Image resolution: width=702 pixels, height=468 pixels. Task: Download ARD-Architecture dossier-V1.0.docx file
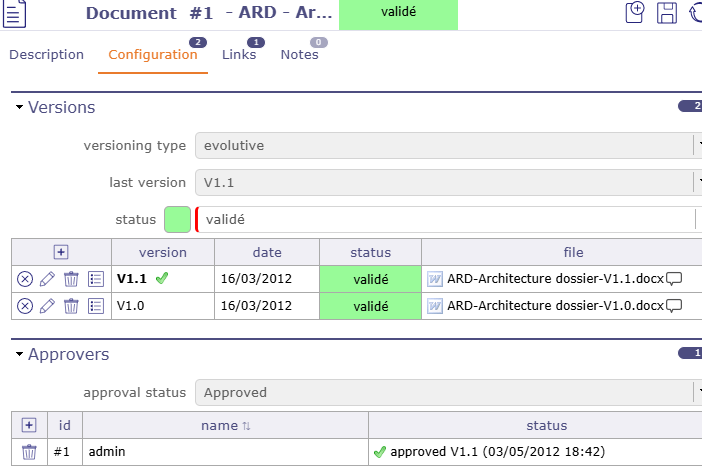click(x=552, y=306)
